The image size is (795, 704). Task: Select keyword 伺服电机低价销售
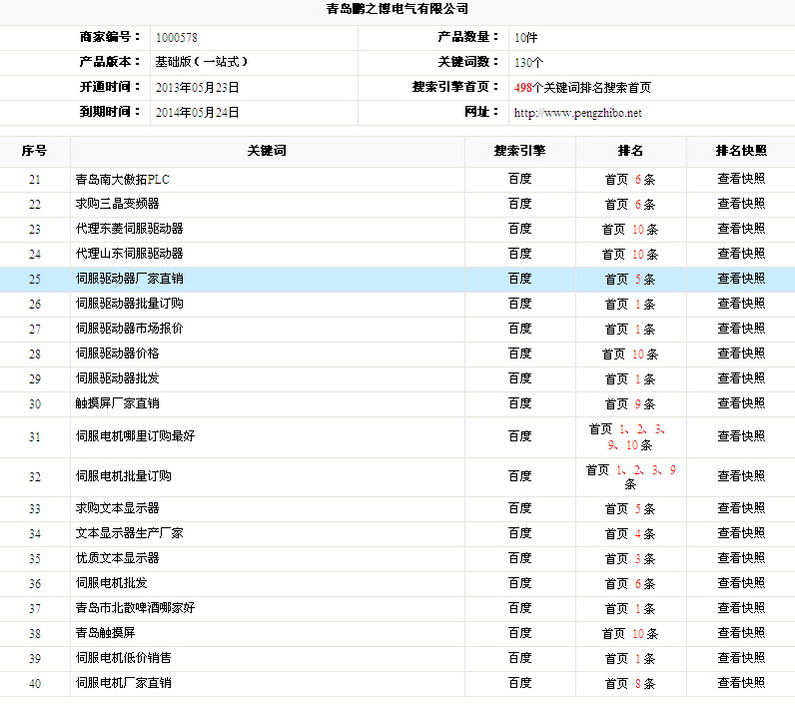pos(123,657)
